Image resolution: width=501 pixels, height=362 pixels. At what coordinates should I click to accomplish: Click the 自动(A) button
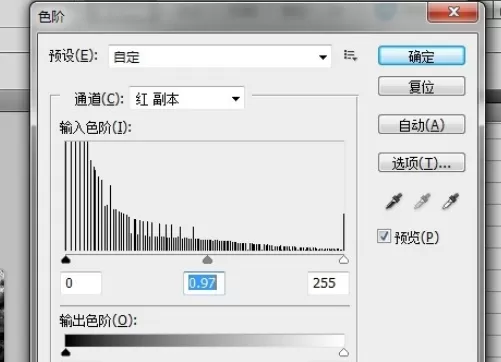(x=421, y=125)
